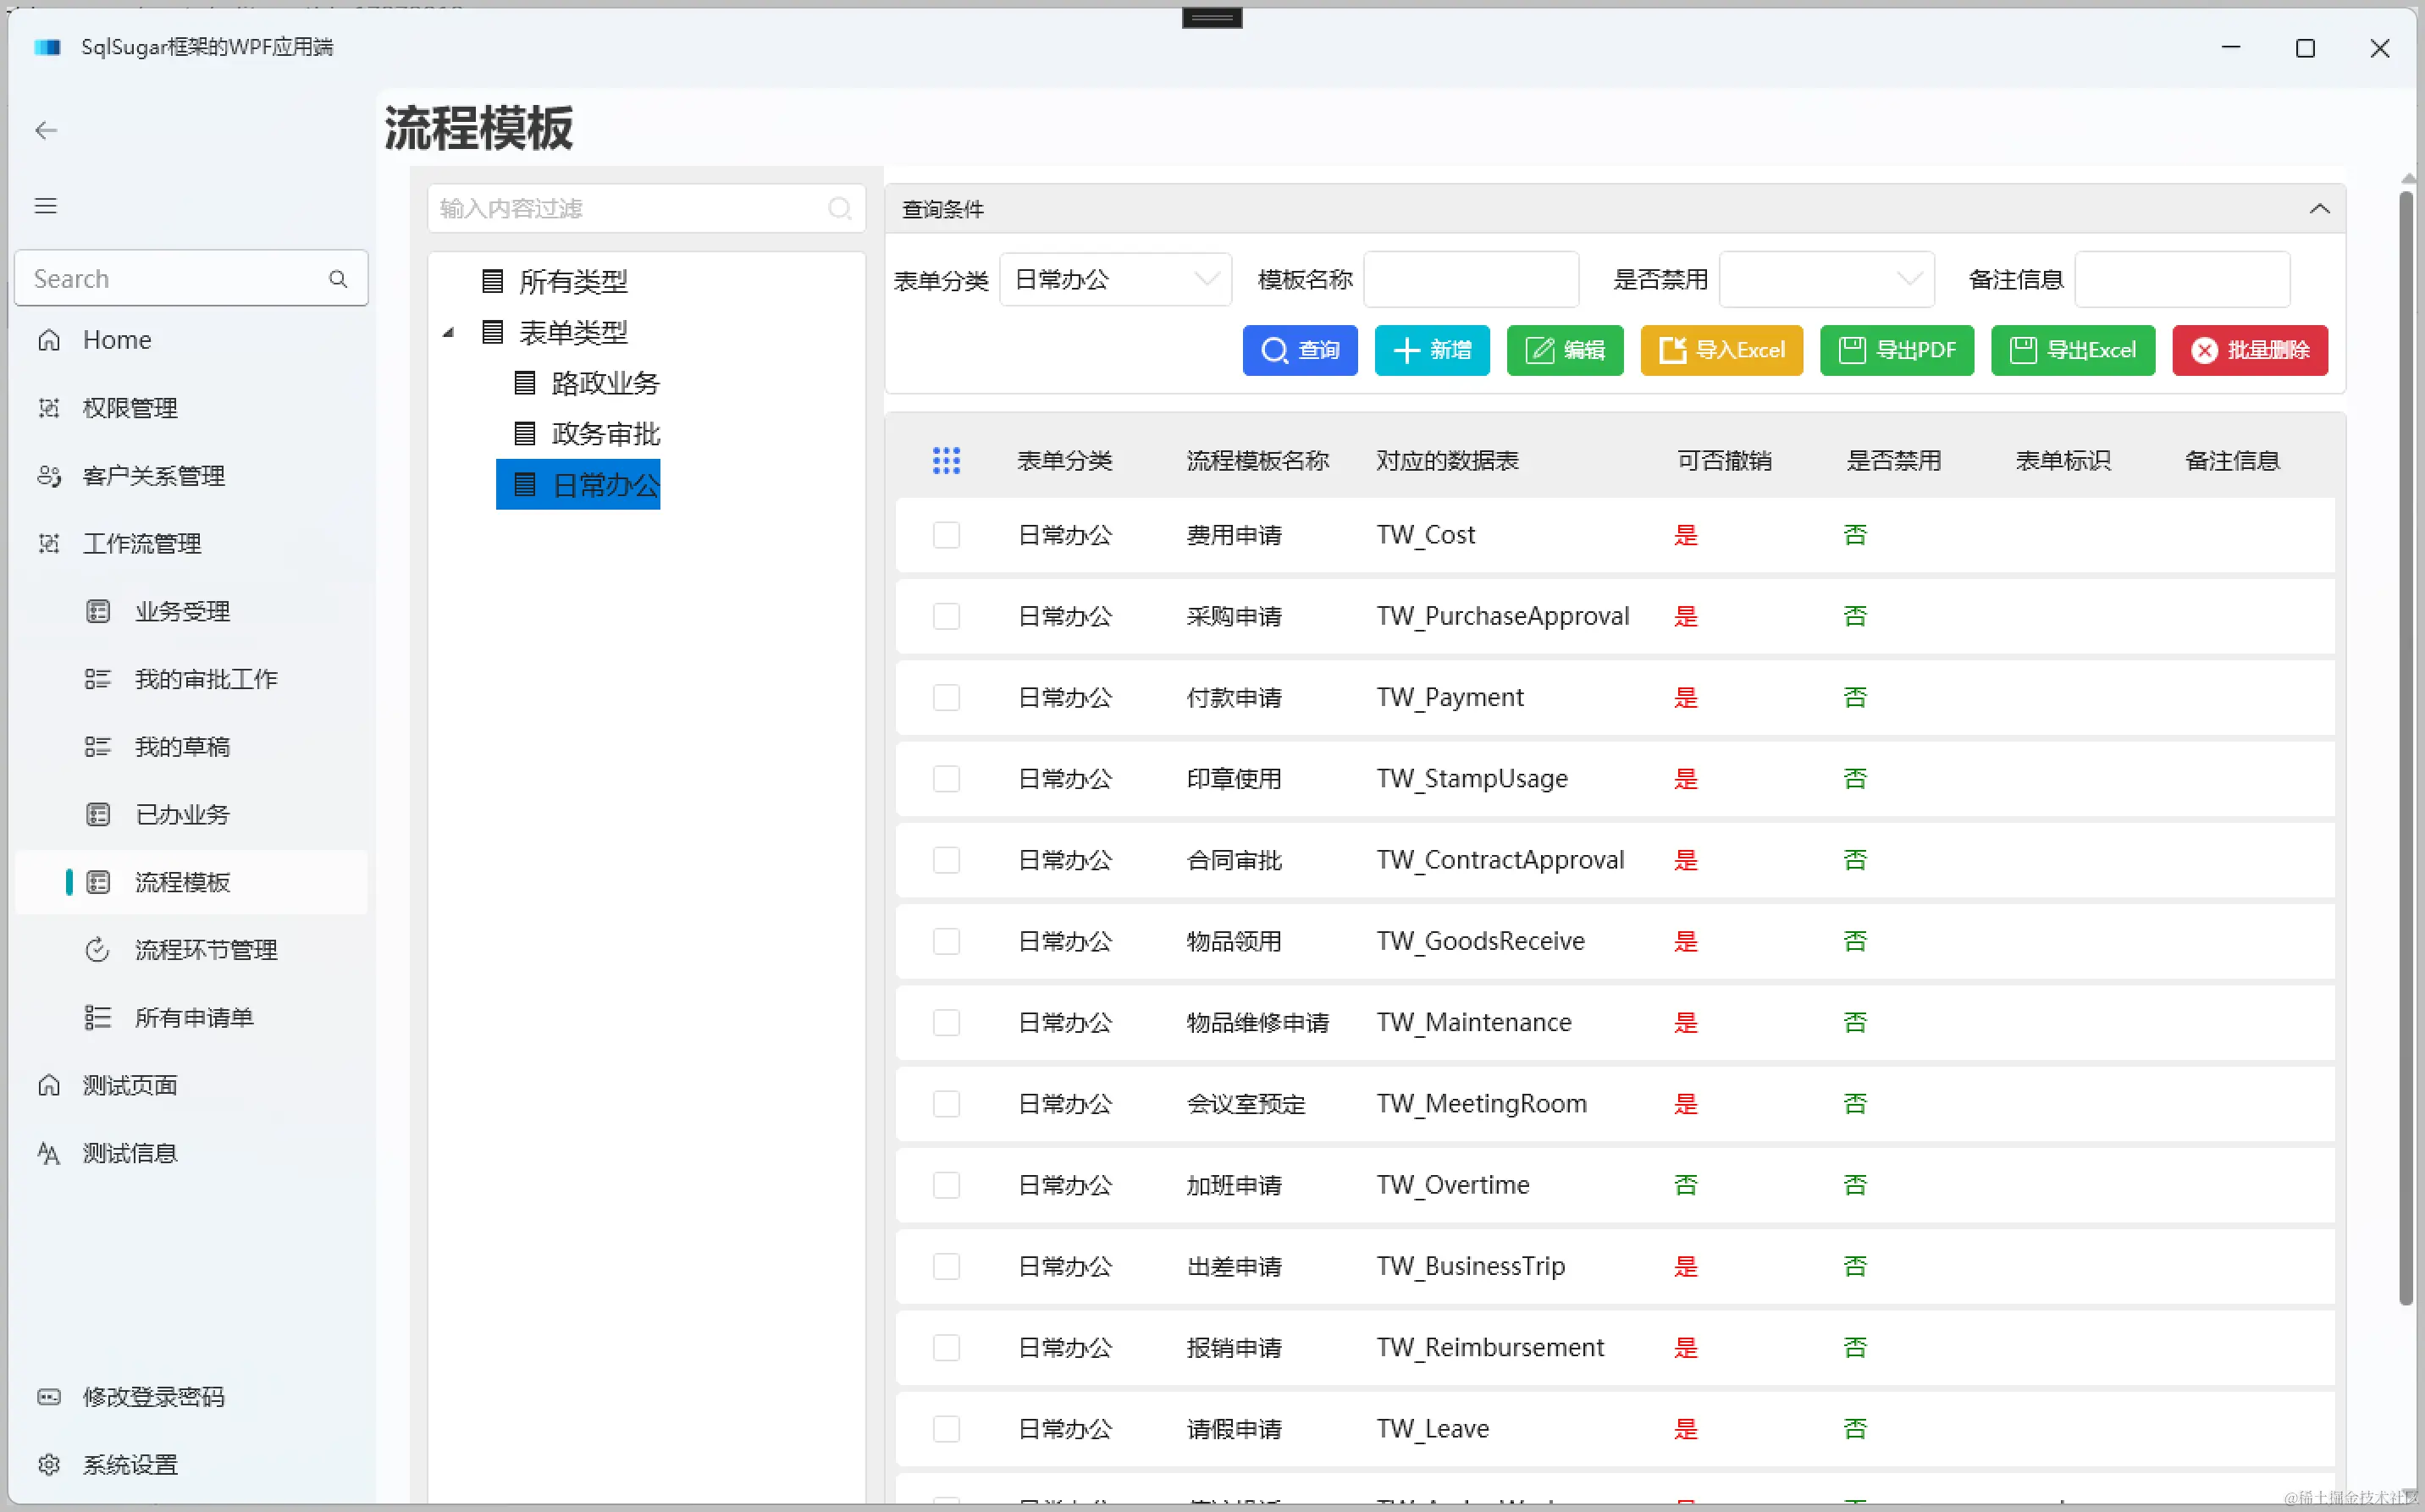
Task: Tick the 加班申请 row checkbox
Action: pyautogui.click(x=946, y=1185)
